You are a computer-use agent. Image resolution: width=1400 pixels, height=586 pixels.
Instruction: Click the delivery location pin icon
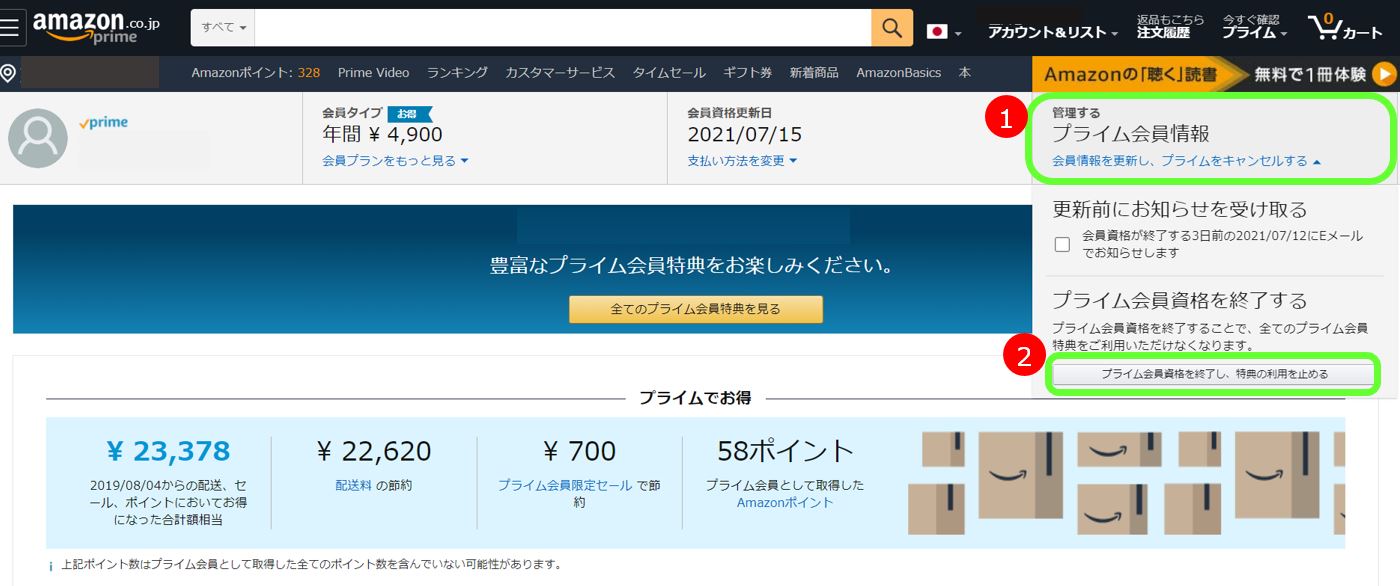click(x=8, y=73)
